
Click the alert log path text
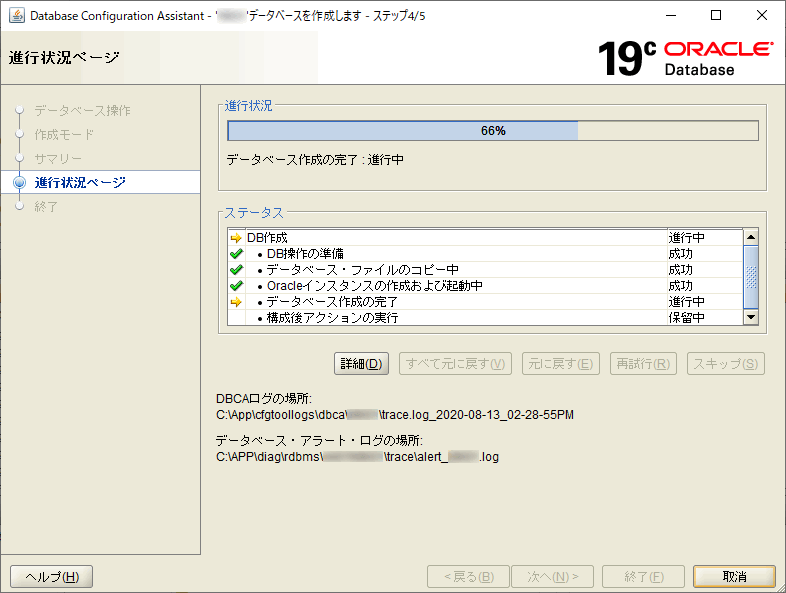(357, 457)
